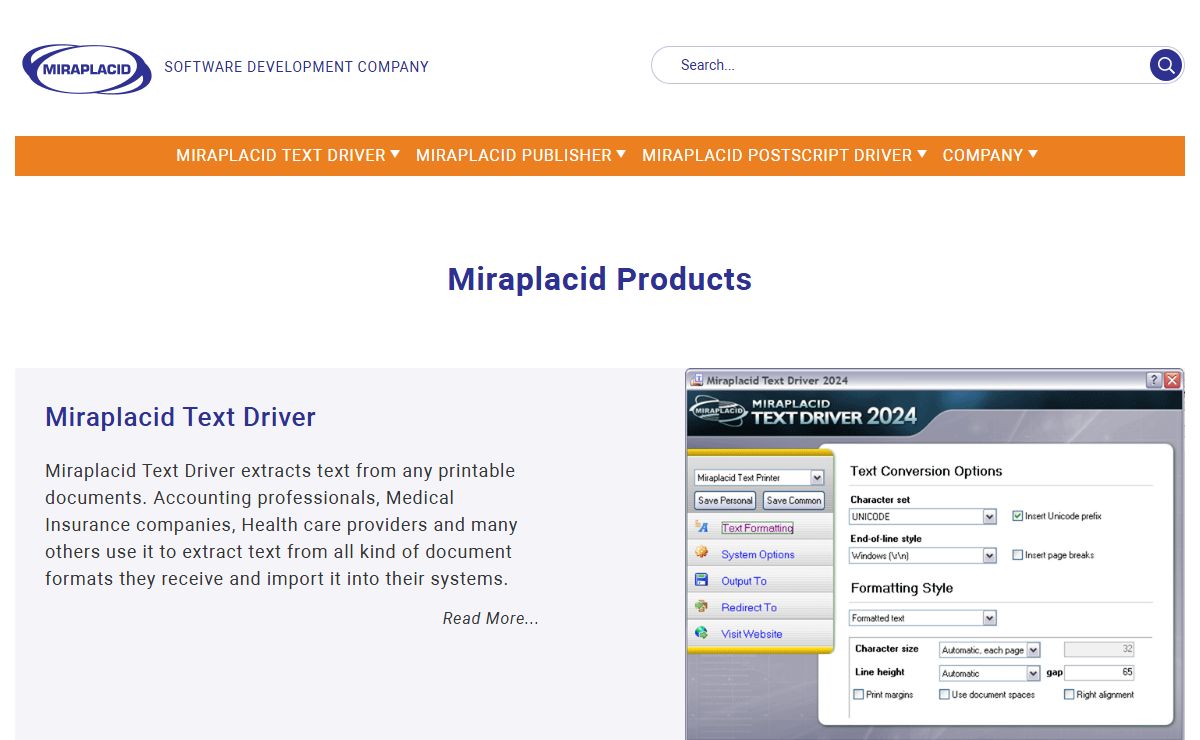Click the Text Formatting icon in sidebar

702,528
